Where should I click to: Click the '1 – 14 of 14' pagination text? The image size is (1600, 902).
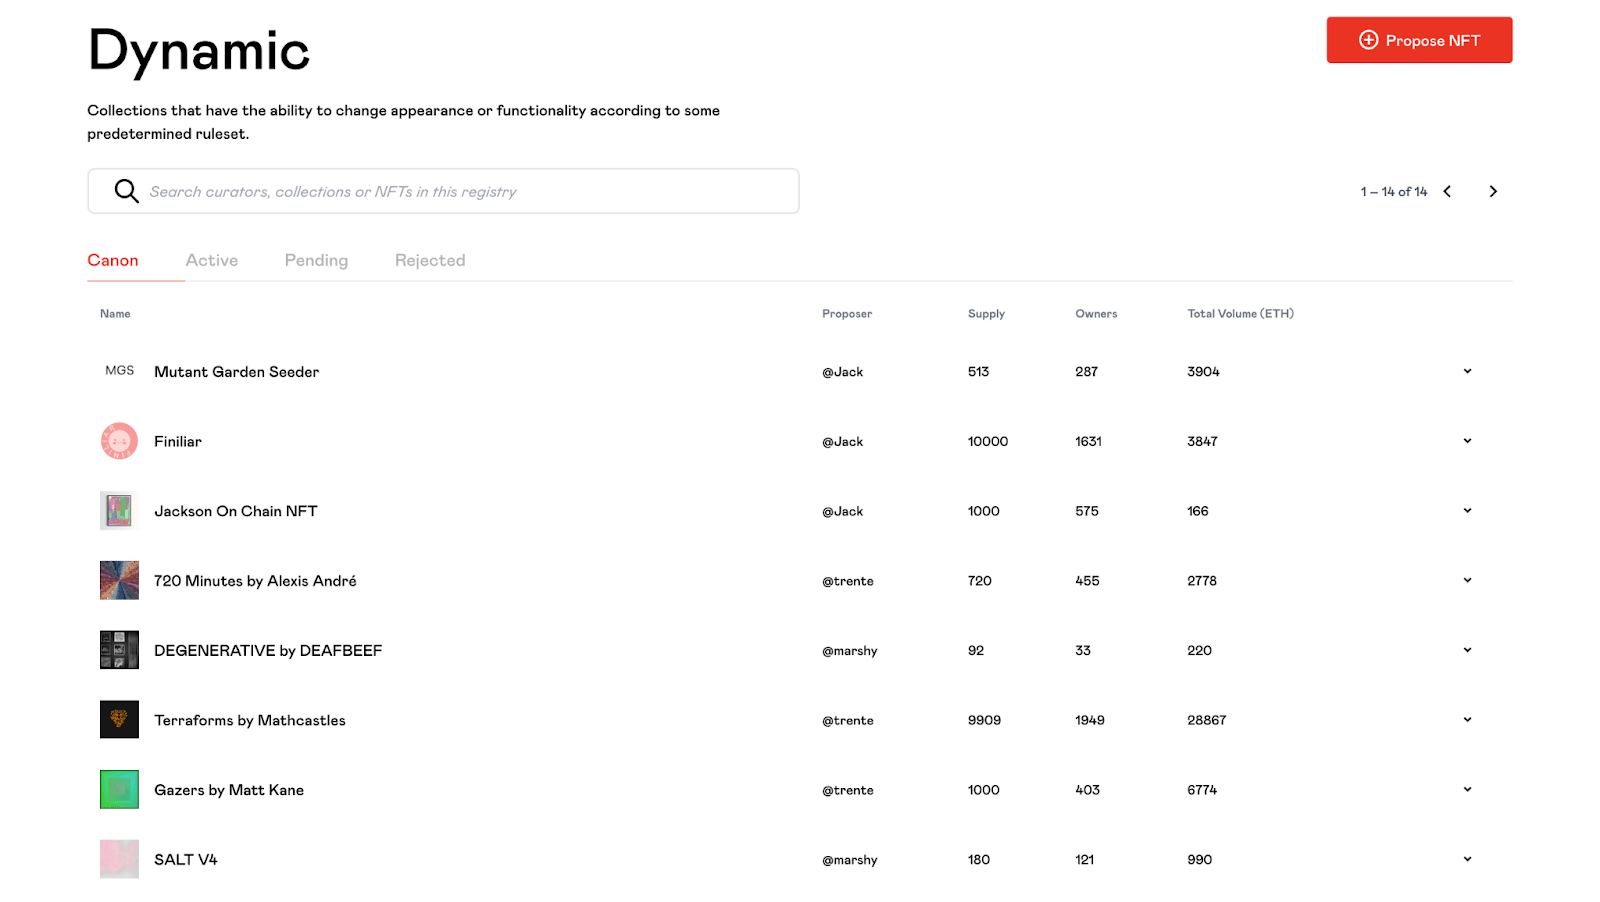click(1394, 191)
